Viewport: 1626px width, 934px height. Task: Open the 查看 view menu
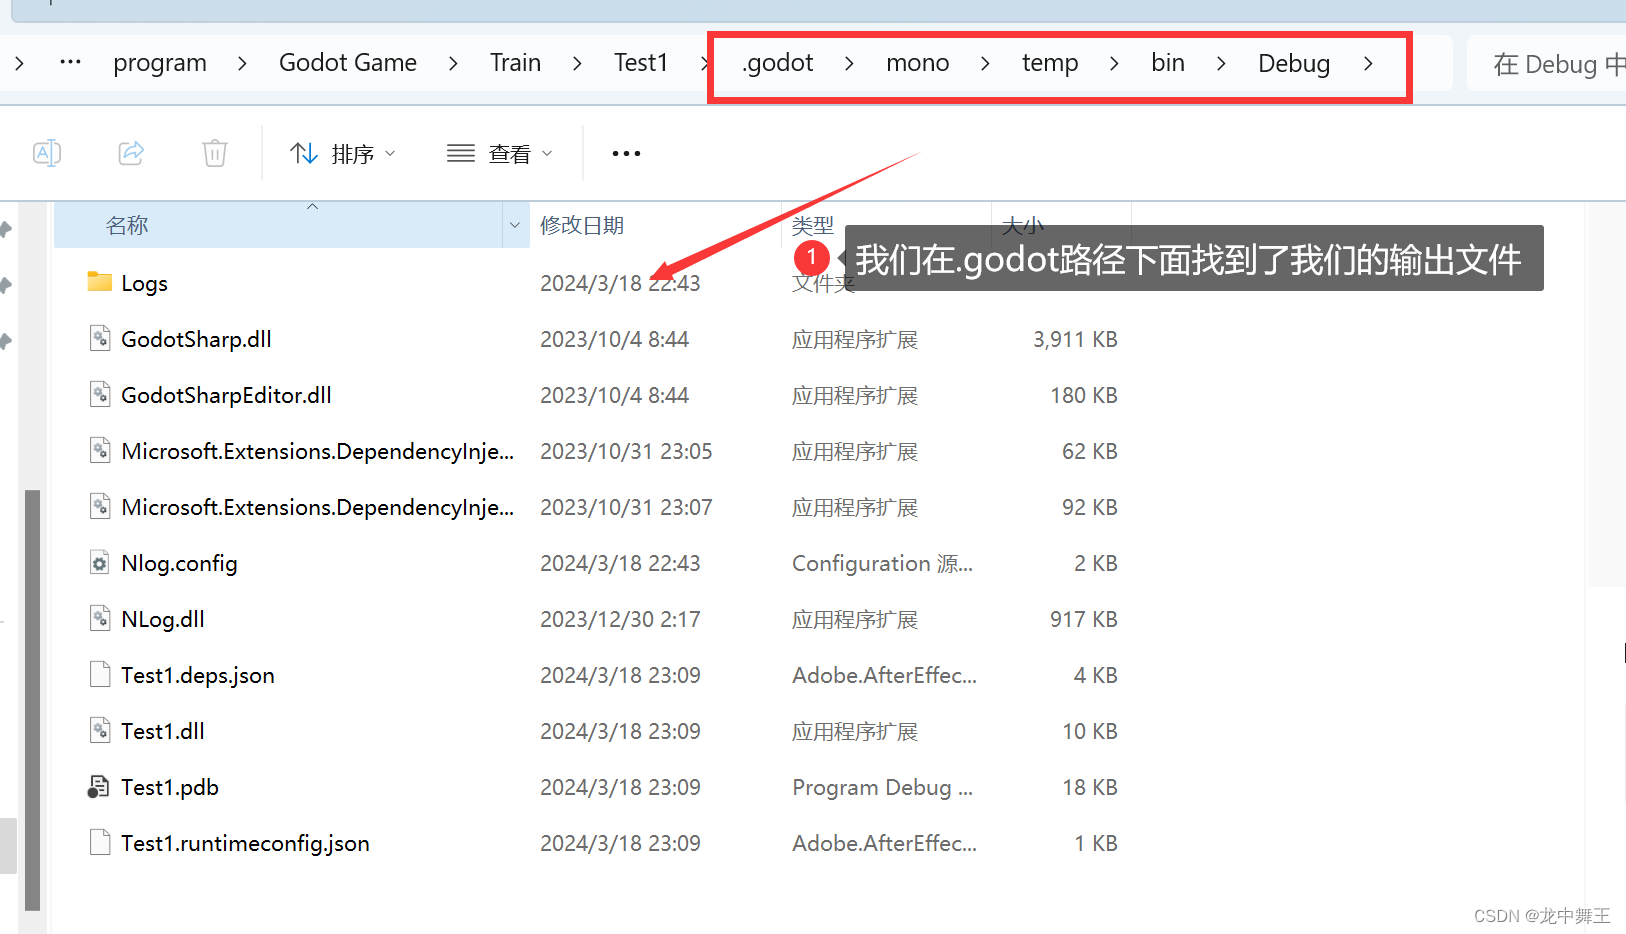pos(499,154)
